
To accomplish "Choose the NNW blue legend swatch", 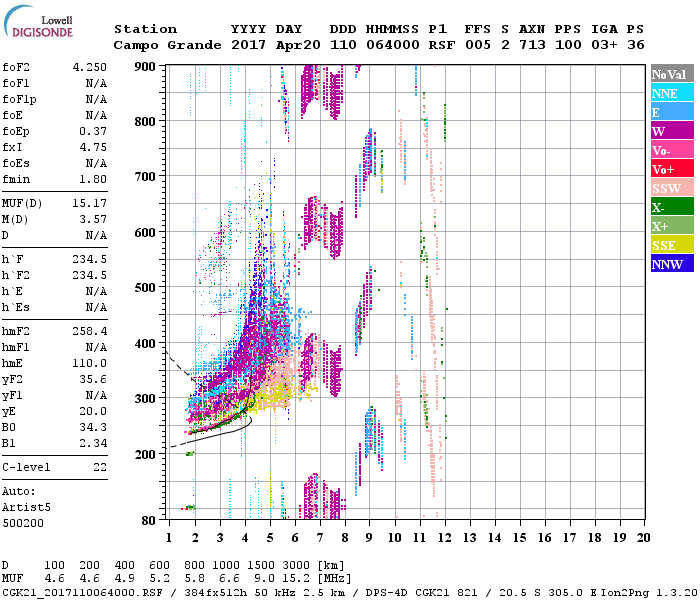I will point(672,263).
